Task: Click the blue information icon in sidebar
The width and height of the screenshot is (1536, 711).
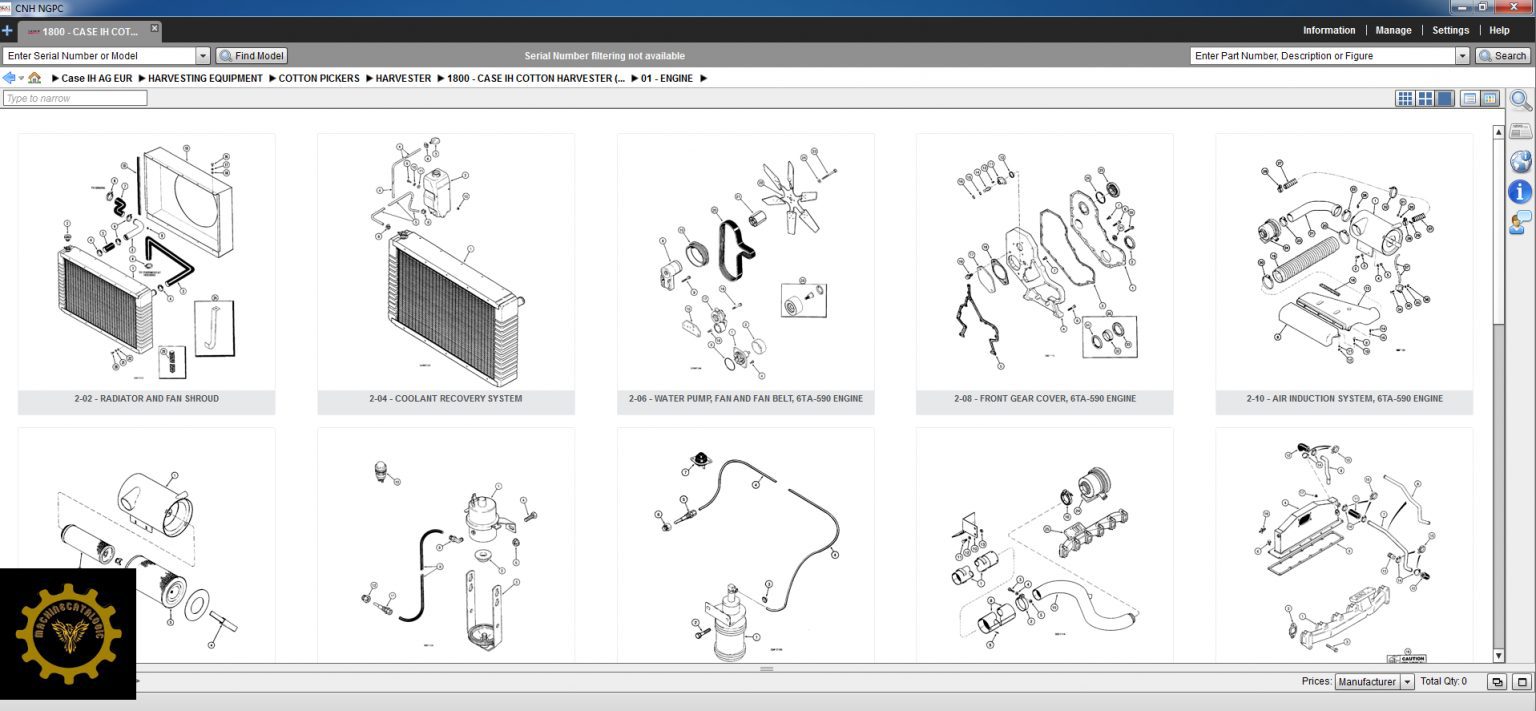Action: (1521, 193)
